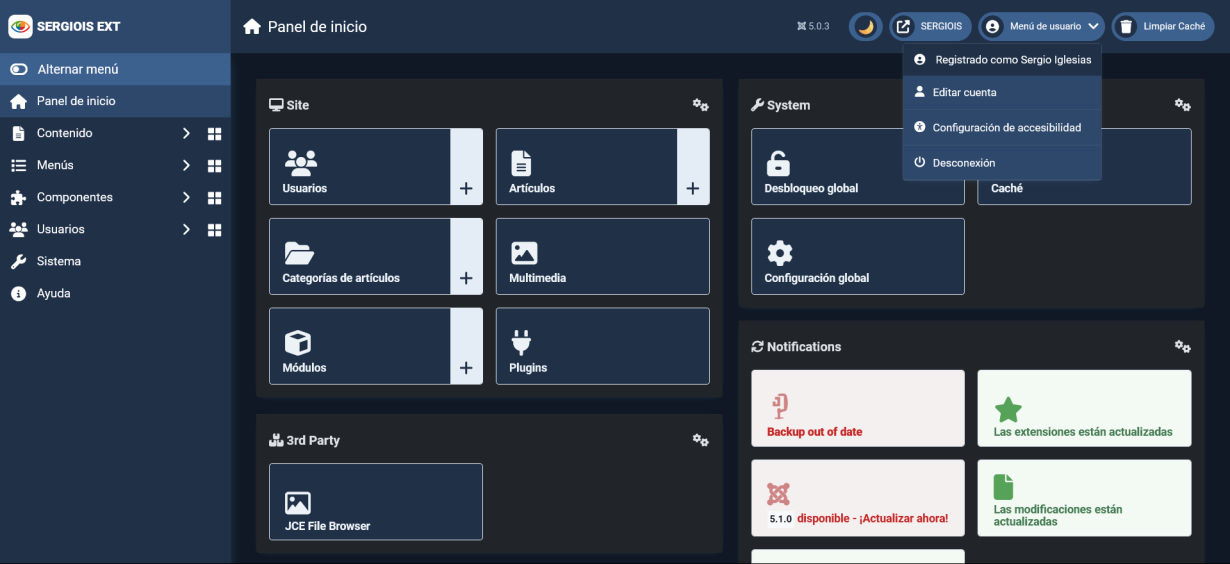The width and height of the screenshot is (1230, 564).
Task: Add new user with Usuarios plus
Action: [x=466, y=167]
